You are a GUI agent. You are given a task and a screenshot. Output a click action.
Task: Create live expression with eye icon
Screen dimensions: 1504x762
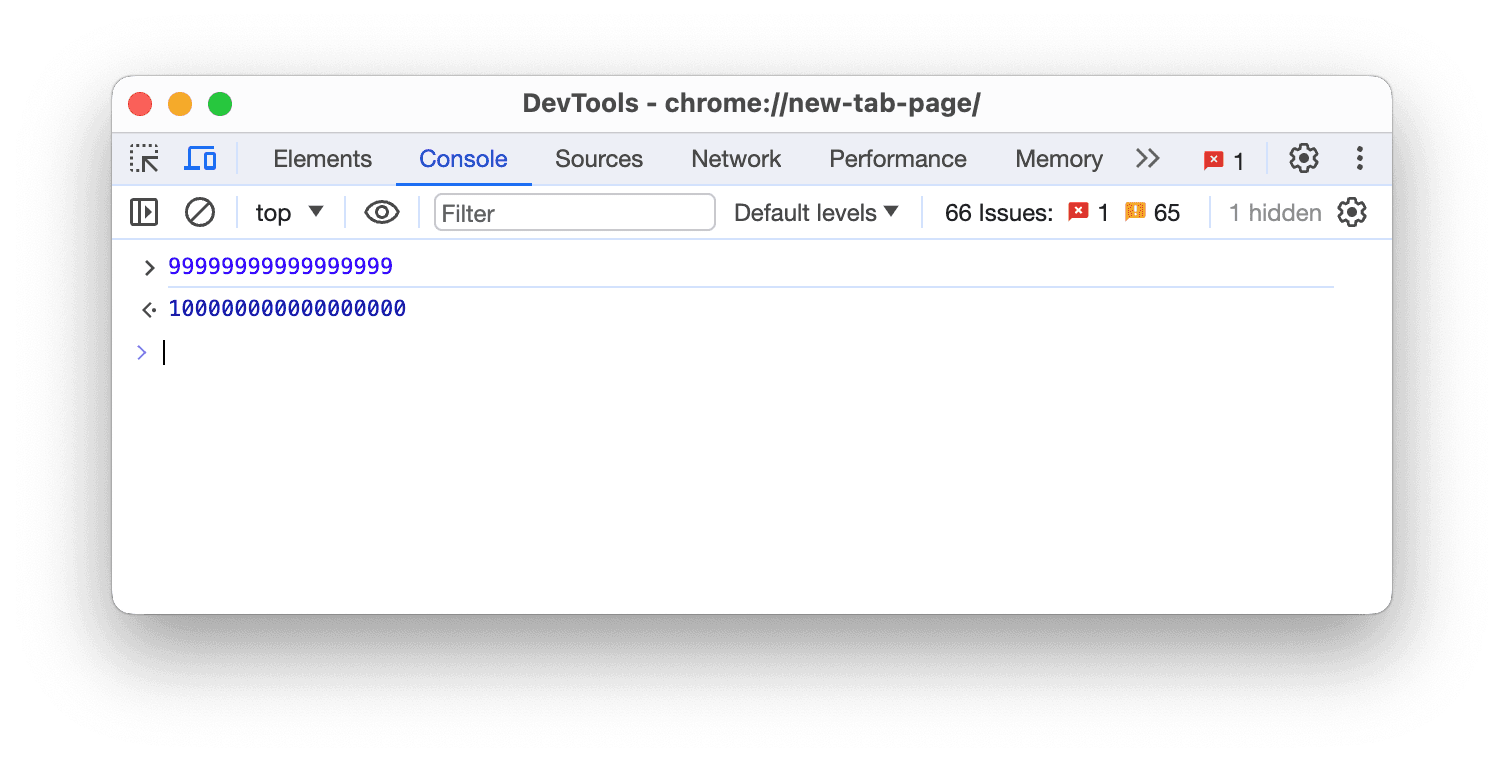382,212
